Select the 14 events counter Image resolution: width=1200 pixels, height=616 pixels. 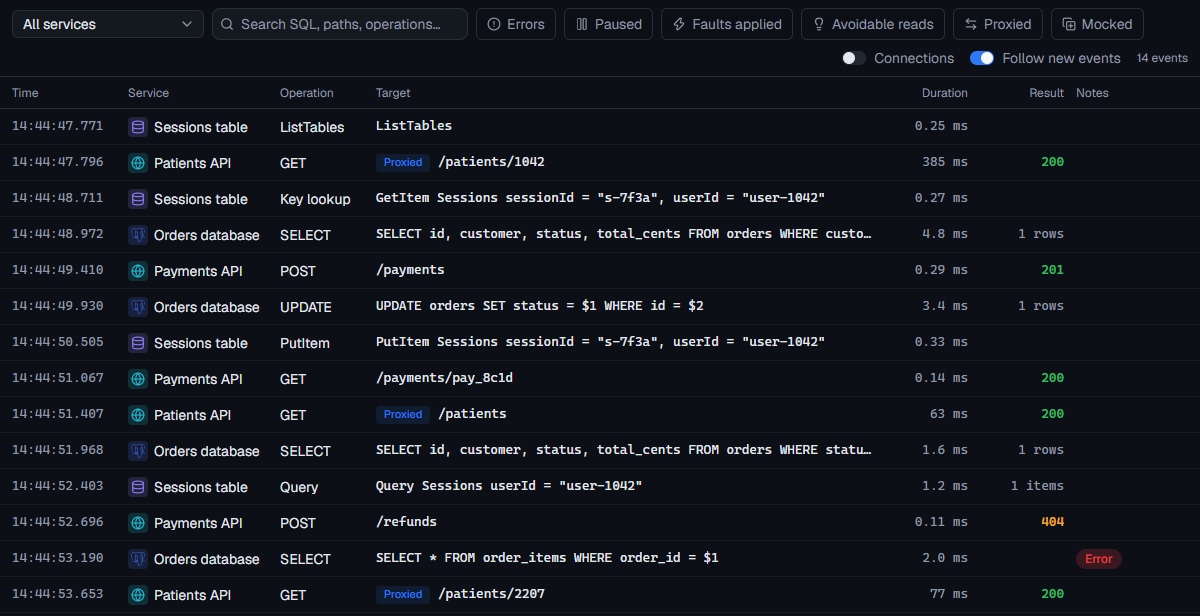[1162, 58]
